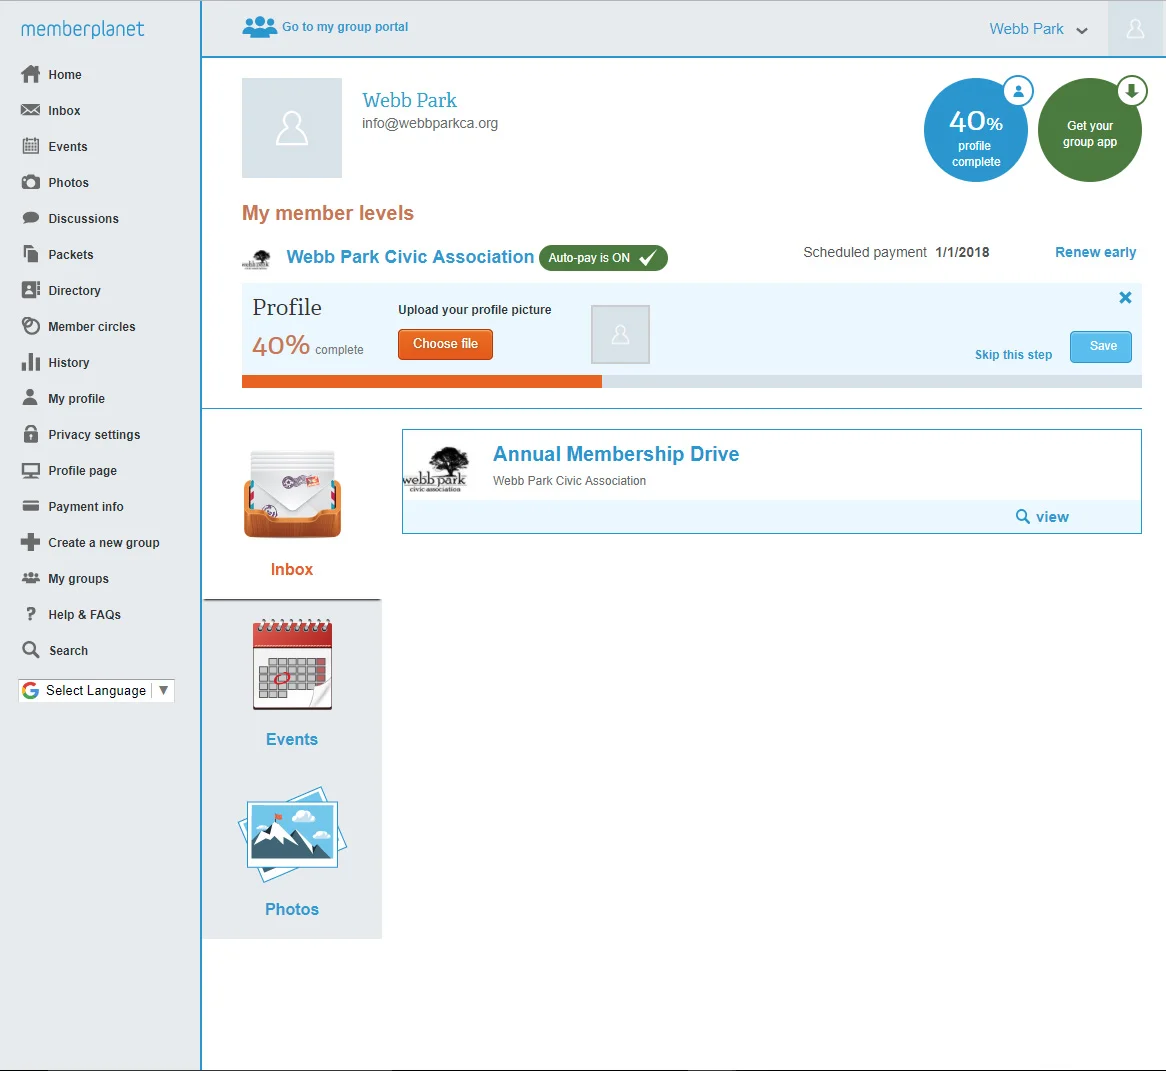This screenshot has width=1166, height=1071.
Task: Click the Help & FAQs question mark icon
Action: [30, 614]
